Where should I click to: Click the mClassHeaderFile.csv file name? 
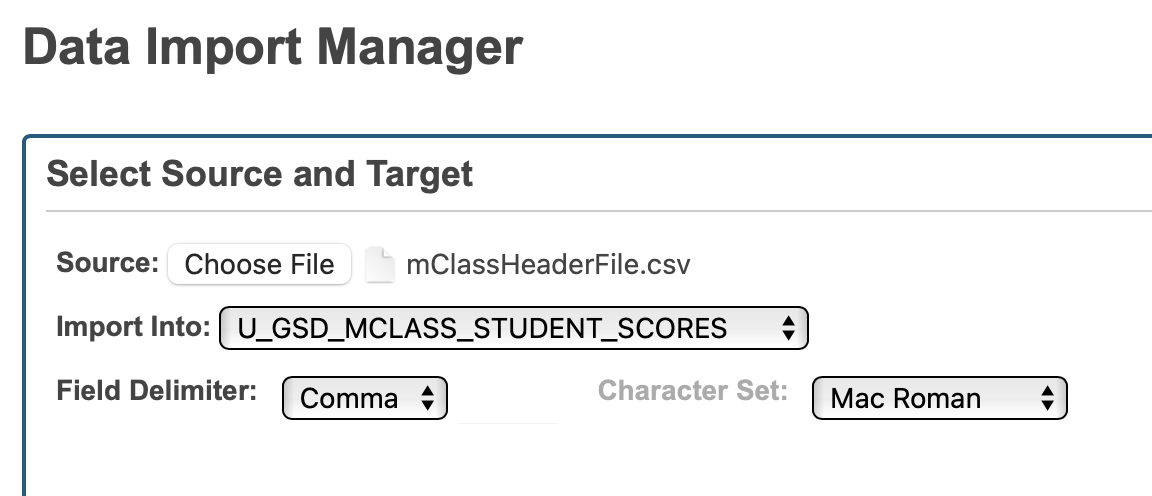[548, 265]
